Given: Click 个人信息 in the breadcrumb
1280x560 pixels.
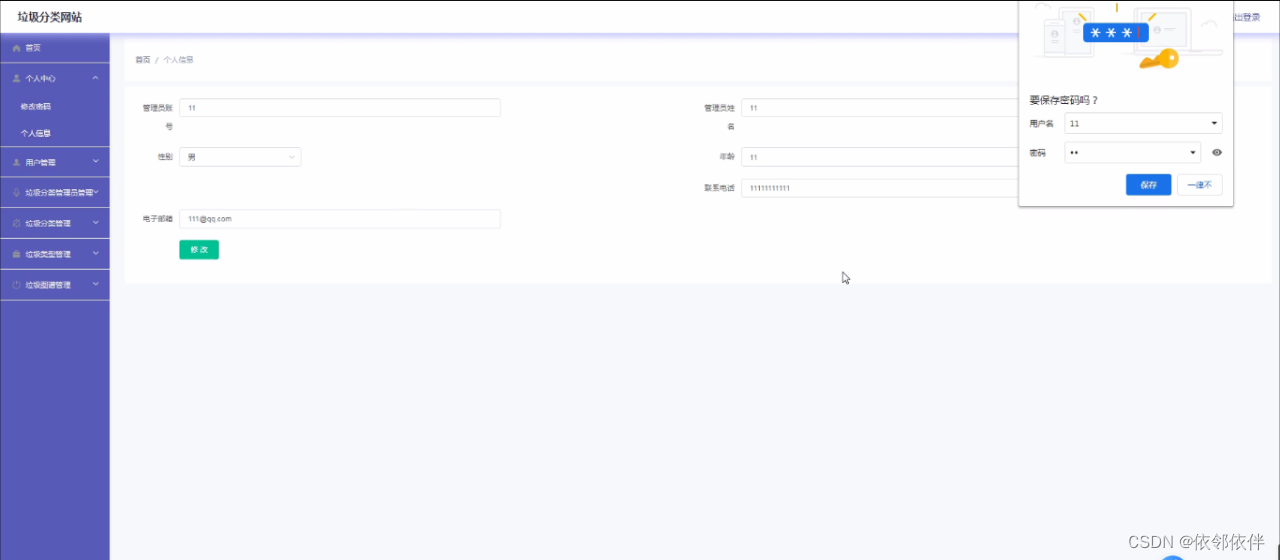Looking at the screenshot, I should click(178, 60).
